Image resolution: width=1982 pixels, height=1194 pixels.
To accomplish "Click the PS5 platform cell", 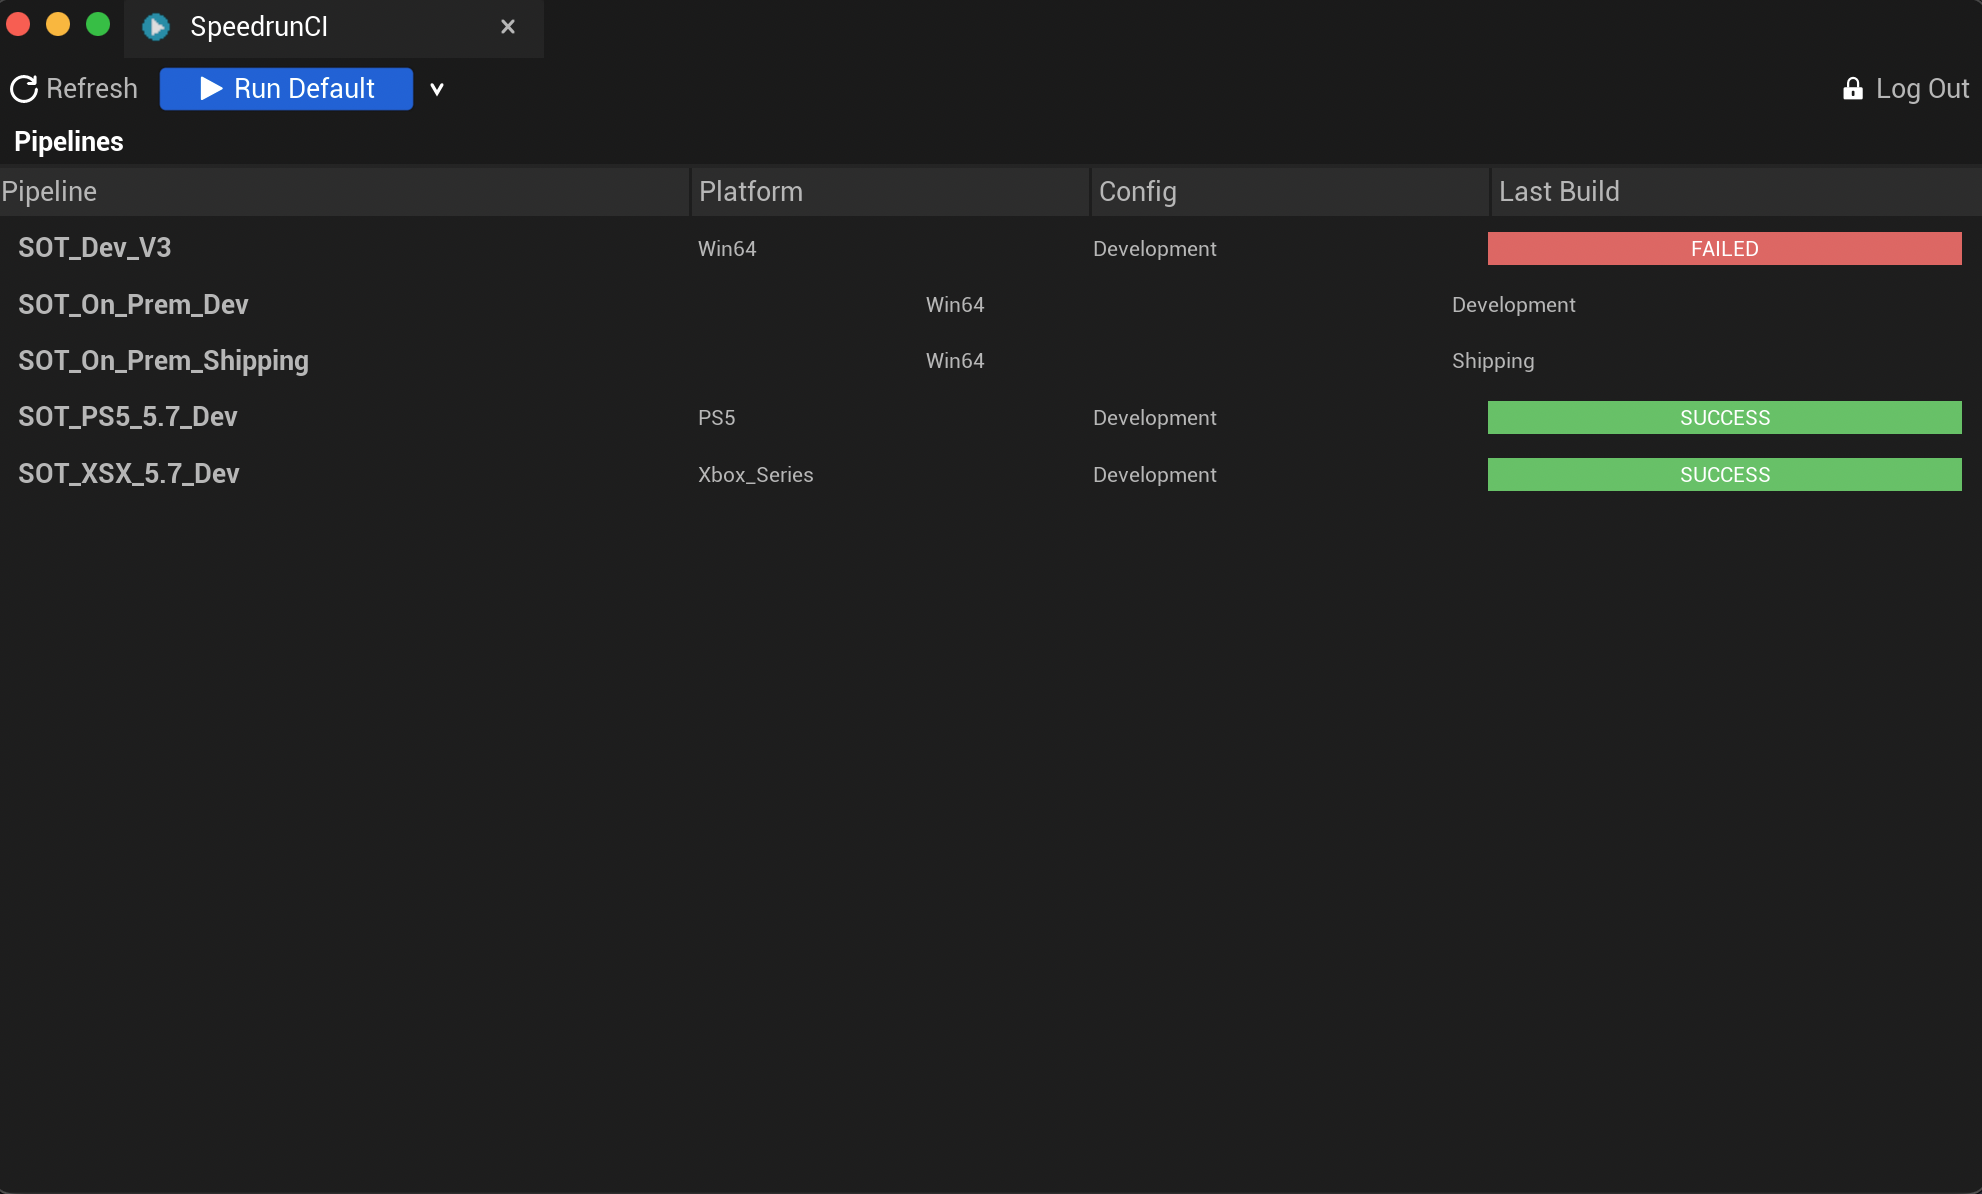I will 717,418.
